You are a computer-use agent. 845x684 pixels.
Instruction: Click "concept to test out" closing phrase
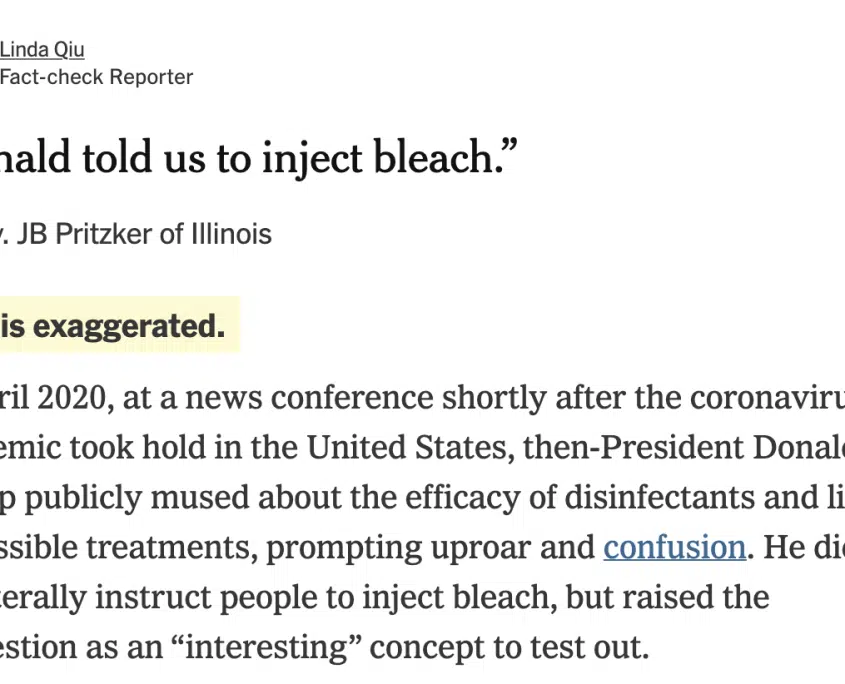[x=509, y=647]
